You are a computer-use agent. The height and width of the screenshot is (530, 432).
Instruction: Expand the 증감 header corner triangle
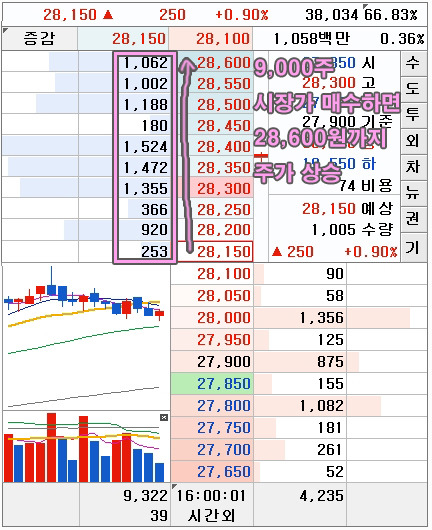point(5,31)
